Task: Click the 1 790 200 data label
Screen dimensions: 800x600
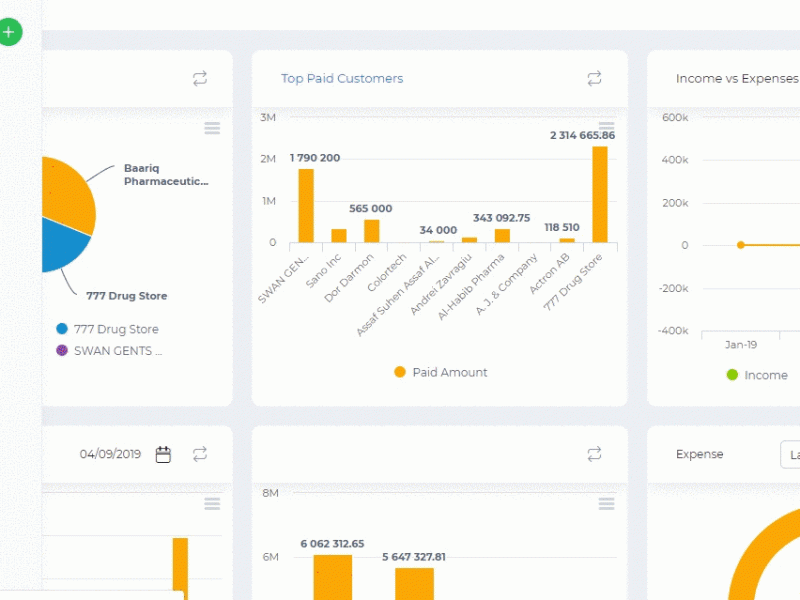Action: pos(315,158)
